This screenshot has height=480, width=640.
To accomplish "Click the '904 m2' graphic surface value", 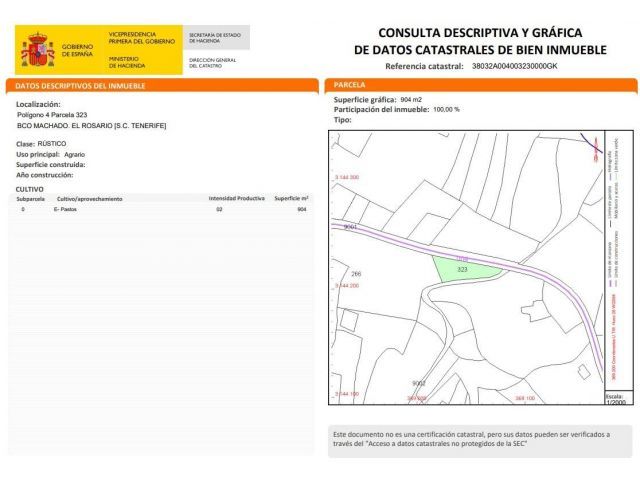I will click(x=411, y=100).
